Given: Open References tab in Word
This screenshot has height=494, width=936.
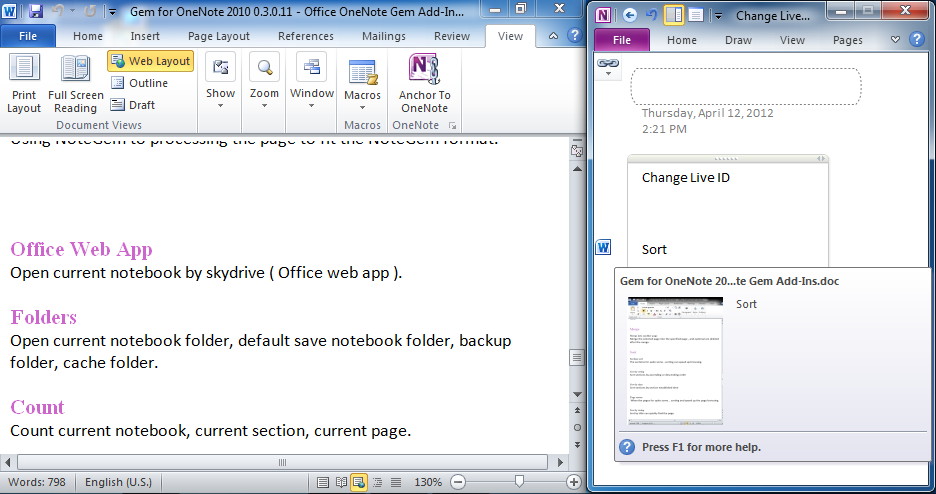Looking at the screenshot, I should (x=306, y=36).
